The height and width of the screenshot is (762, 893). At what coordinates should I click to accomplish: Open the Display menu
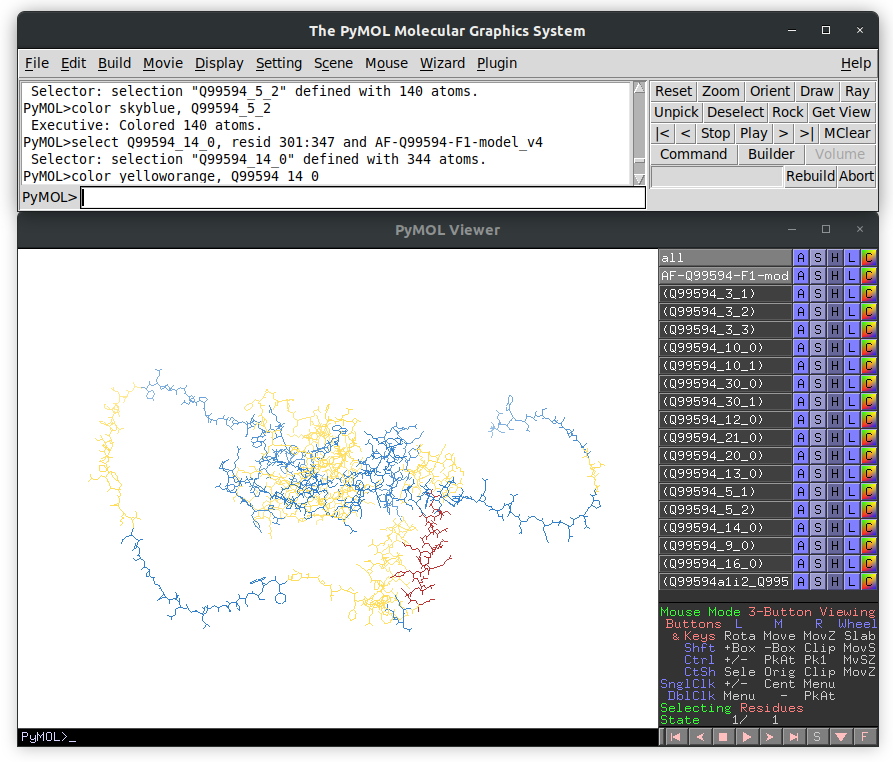click(219, 63)
